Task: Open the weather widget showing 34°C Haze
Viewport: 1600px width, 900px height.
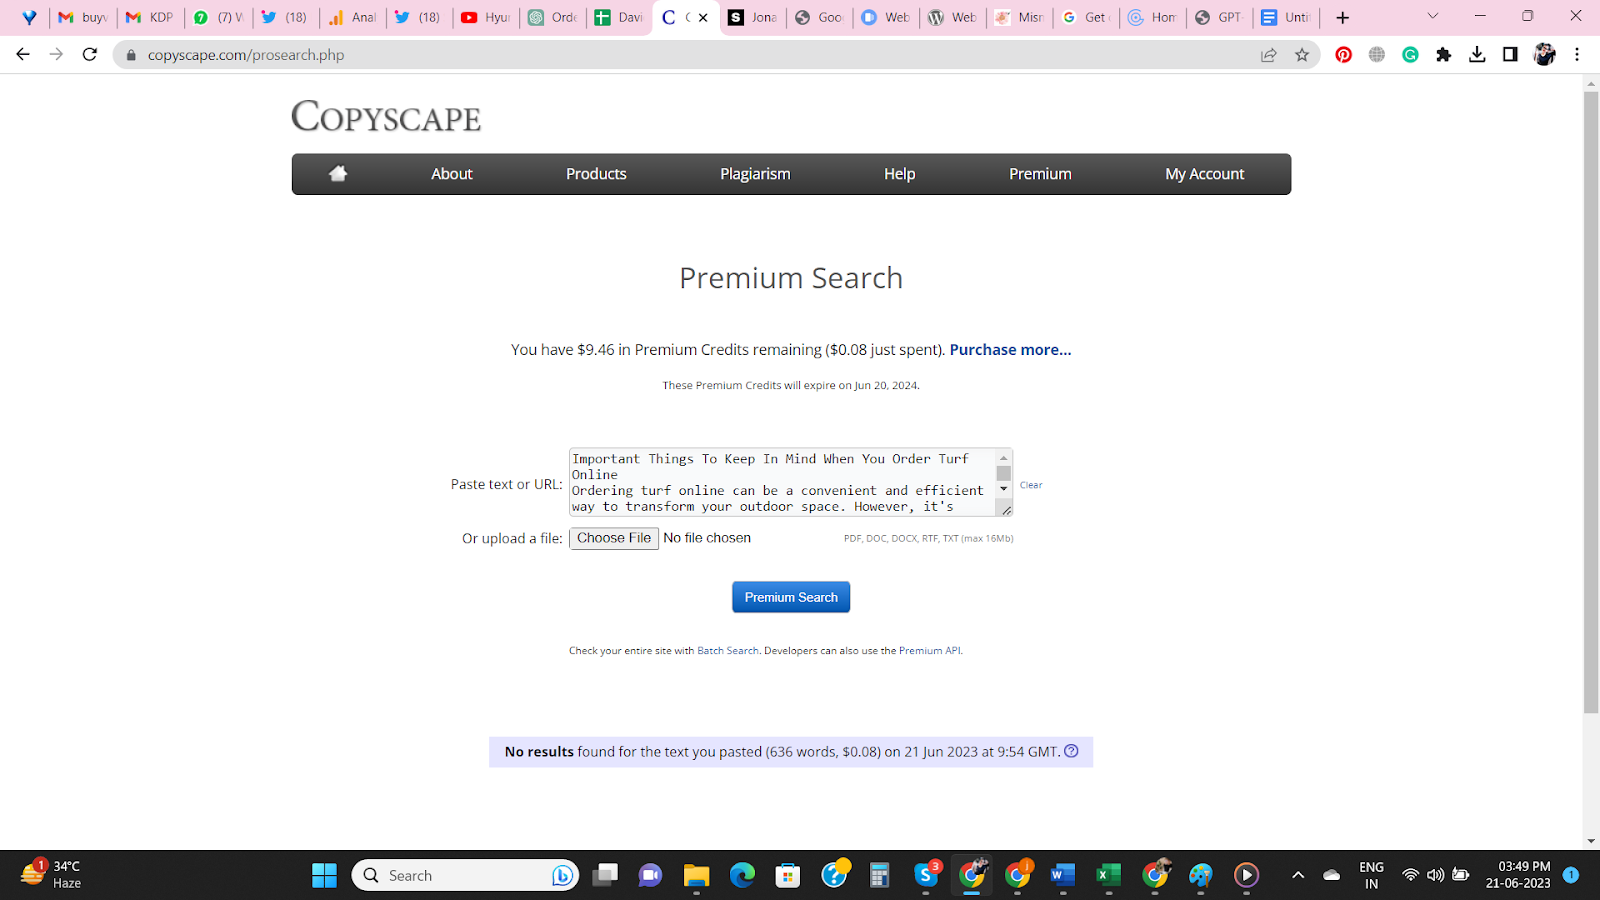Action: [x=50, y=874]
